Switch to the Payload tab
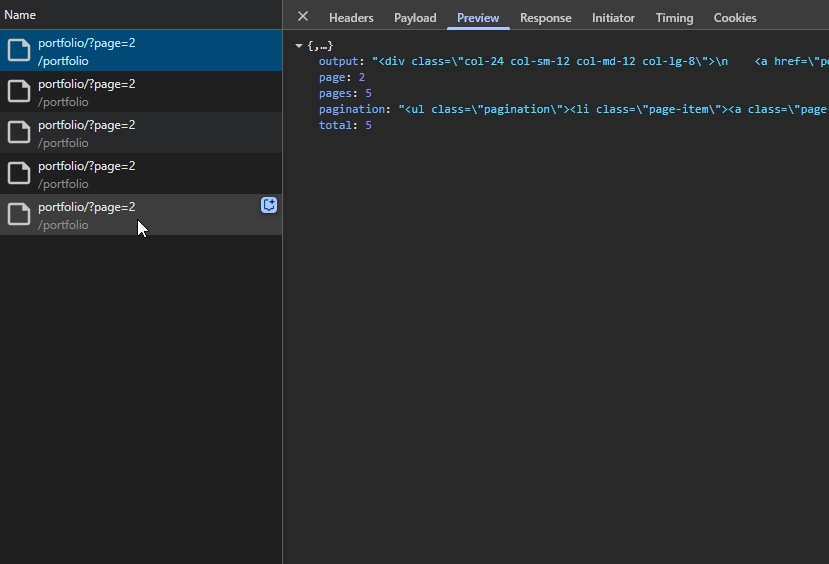Screen dimensions: 829x564 tap(415, 17)
